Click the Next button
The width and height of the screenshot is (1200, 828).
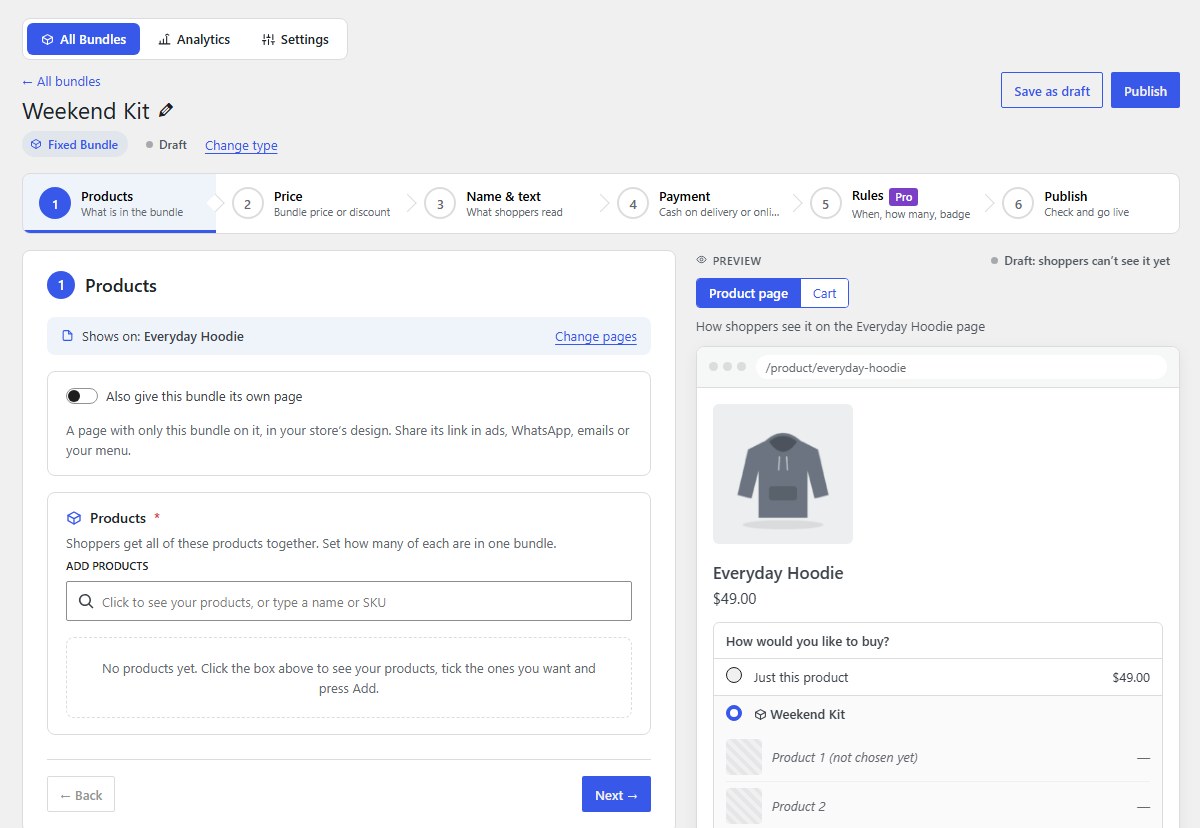[616, 794]
